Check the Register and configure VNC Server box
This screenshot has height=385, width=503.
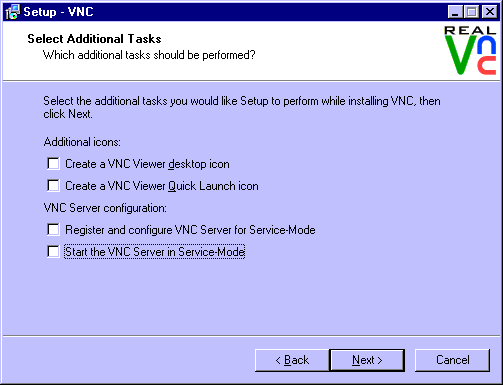click(x=53, y=230)
